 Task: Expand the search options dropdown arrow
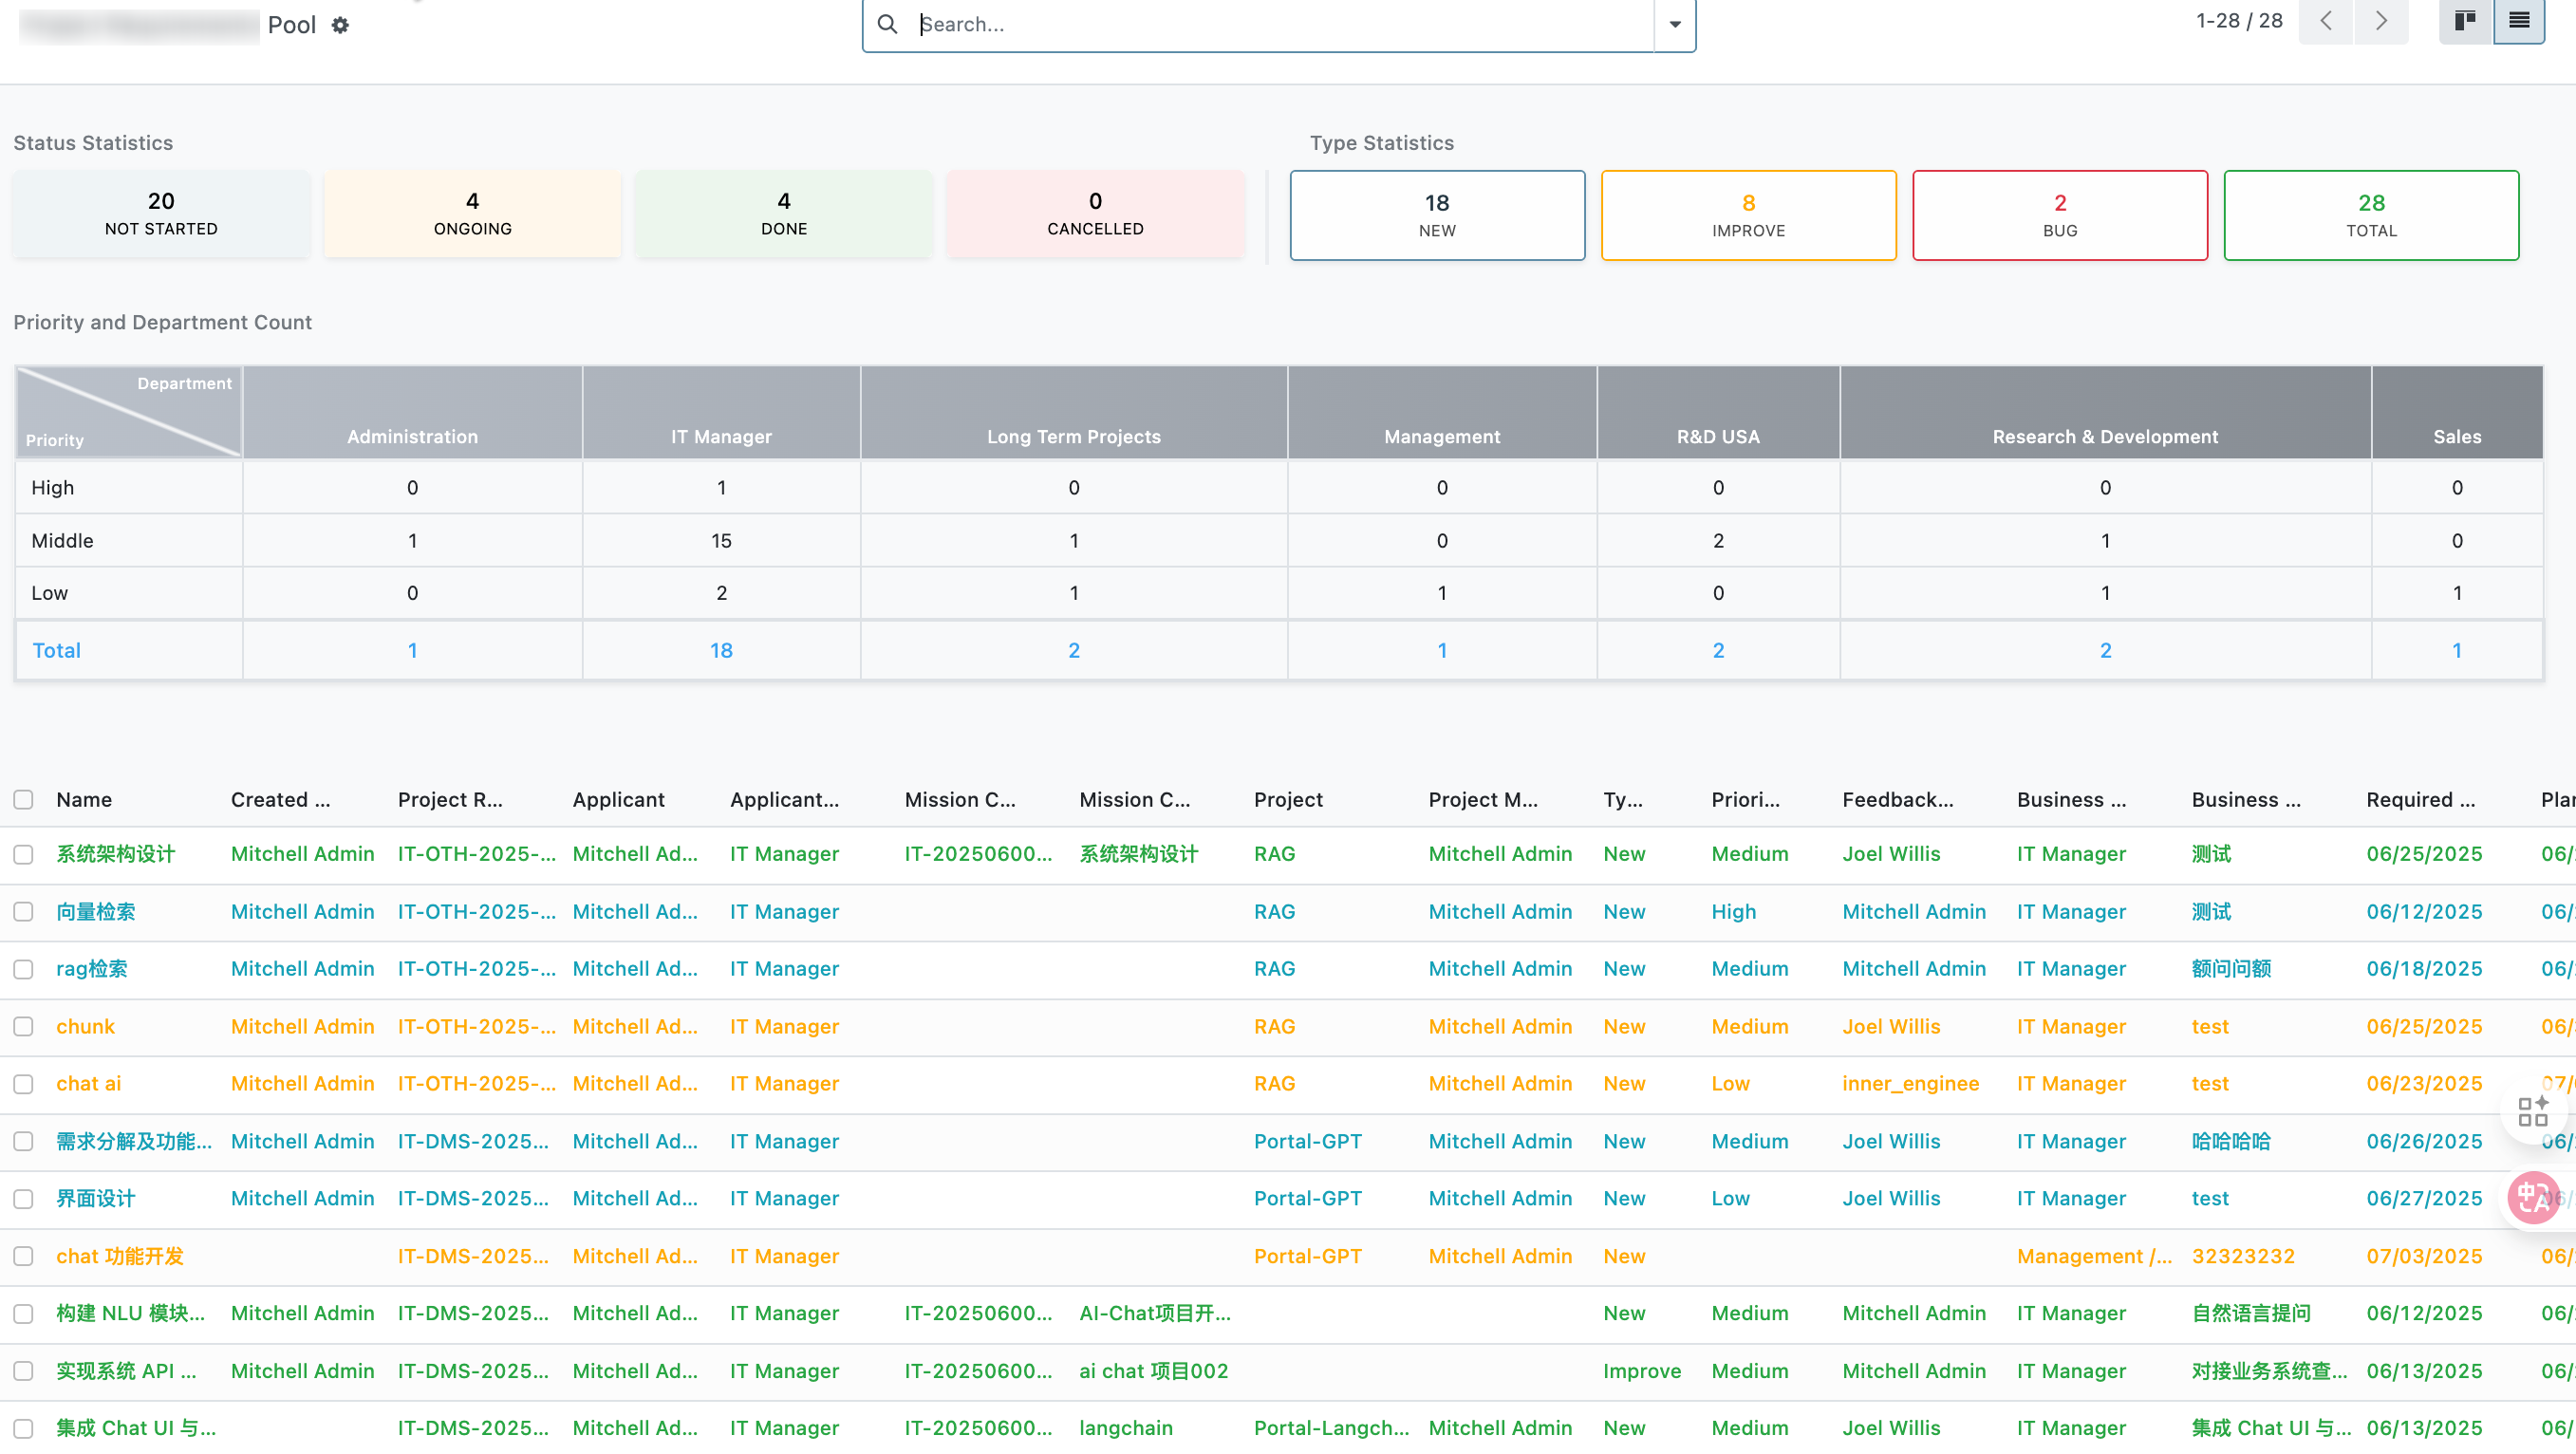[1675, 24]
